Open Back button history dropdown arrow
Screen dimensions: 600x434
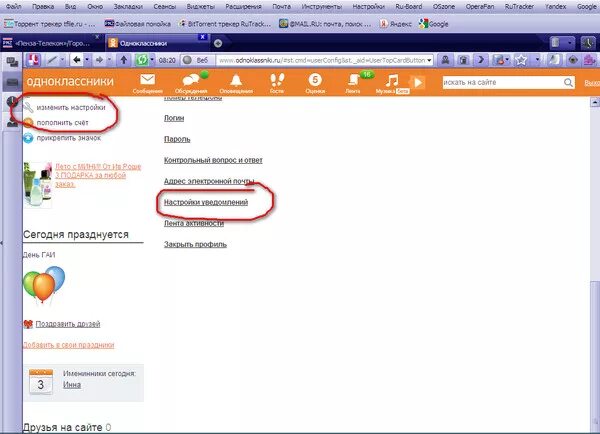(87, 60)
